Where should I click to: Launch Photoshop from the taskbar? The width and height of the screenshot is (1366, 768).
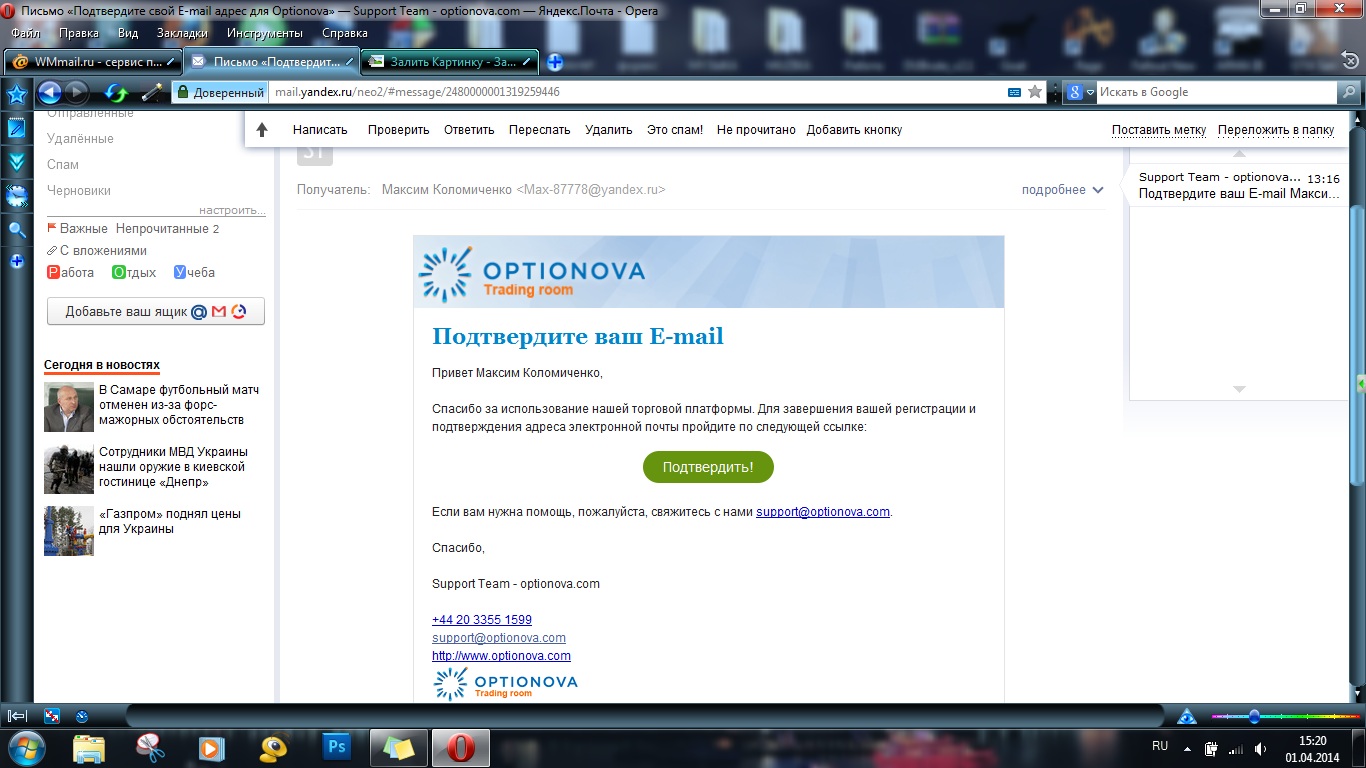click(337, 747)
